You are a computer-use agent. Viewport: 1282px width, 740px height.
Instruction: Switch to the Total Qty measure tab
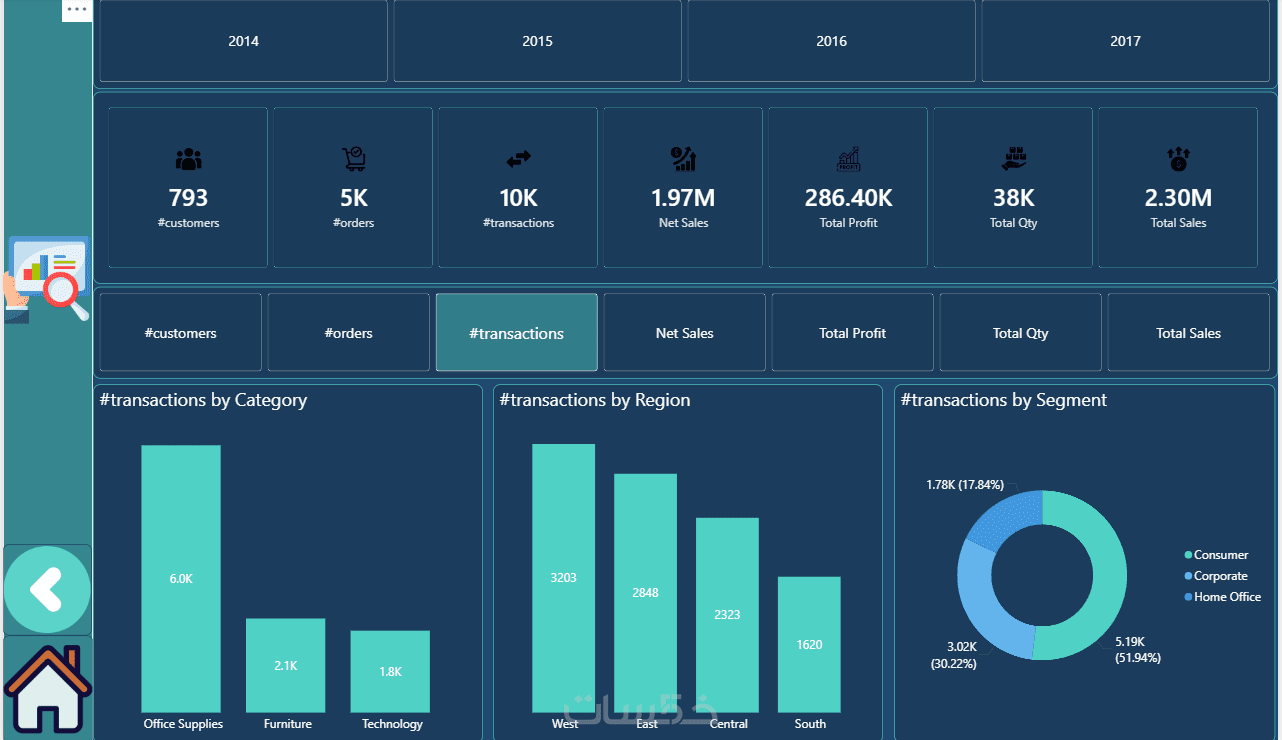tap(1020, 333)
